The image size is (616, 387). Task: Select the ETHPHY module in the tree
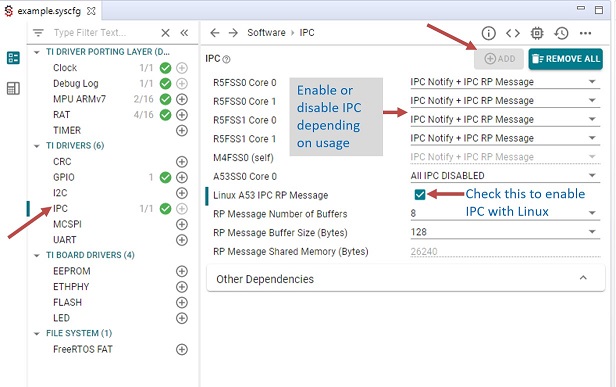(71, 287)
